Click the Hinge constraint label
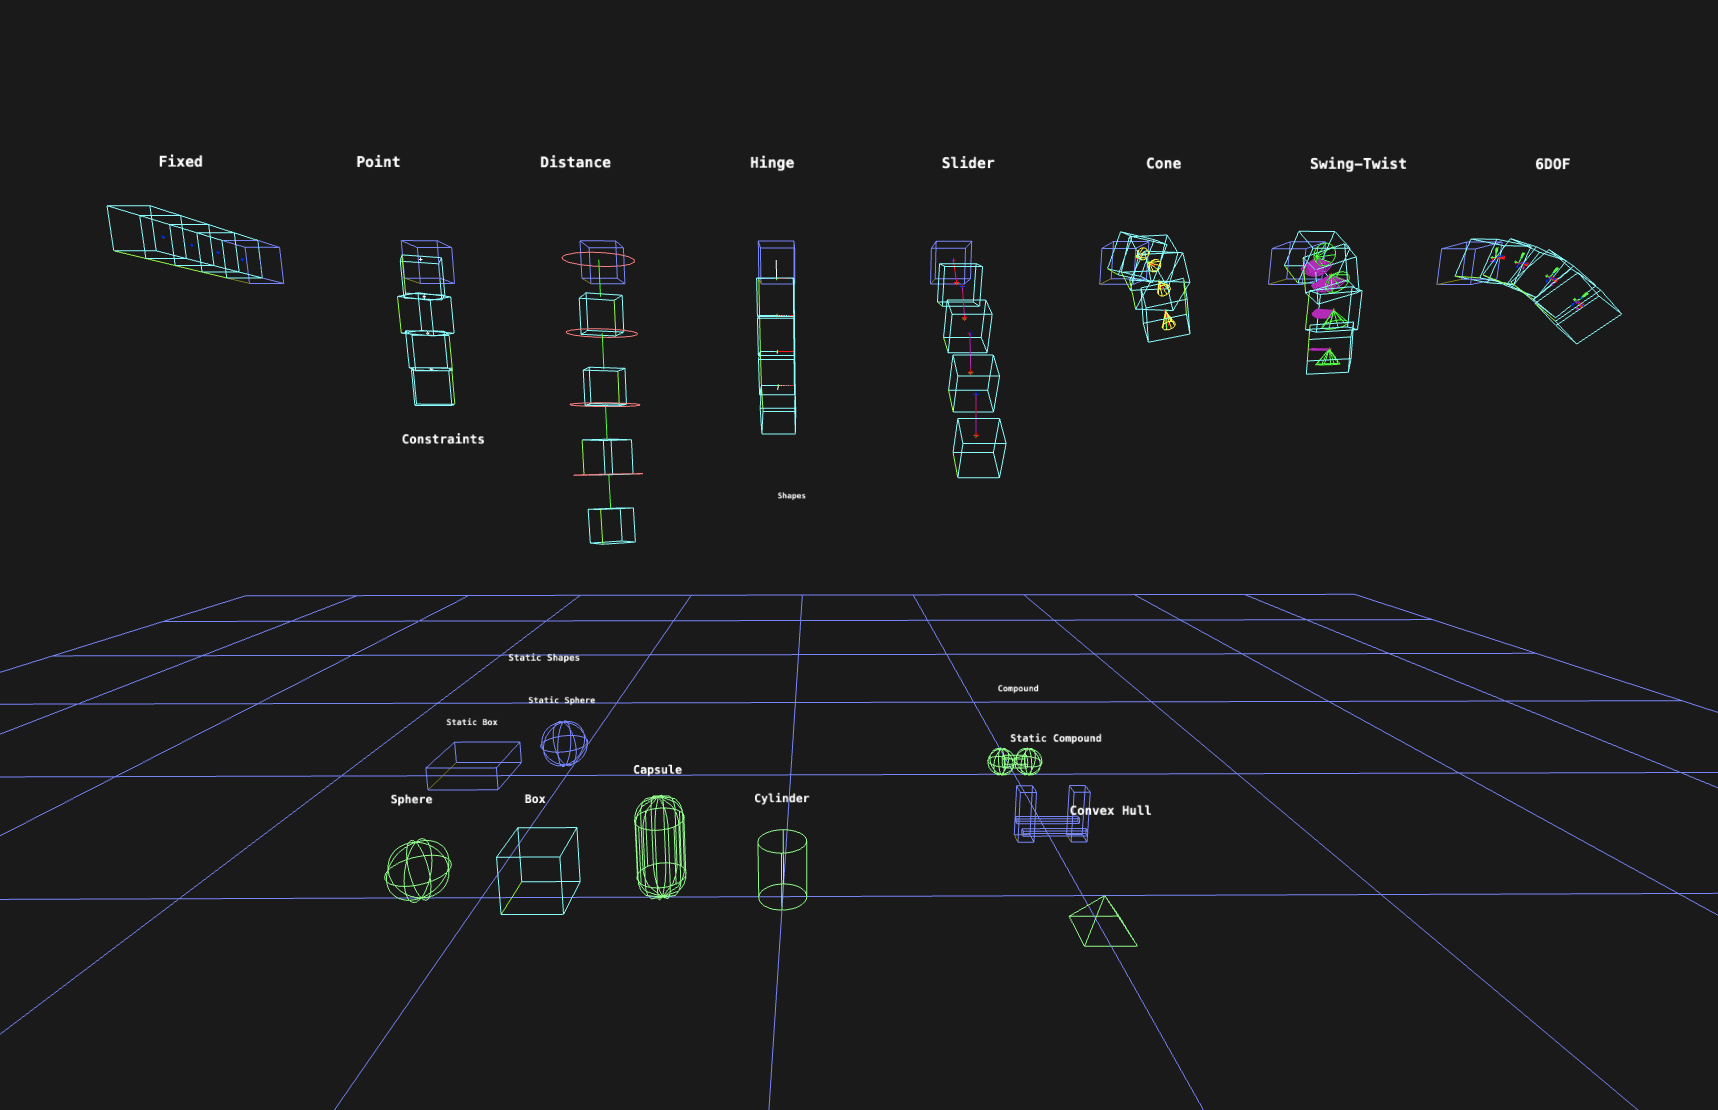The height and width of the screenshot is (1110, 1718). [x=772, y=163]
